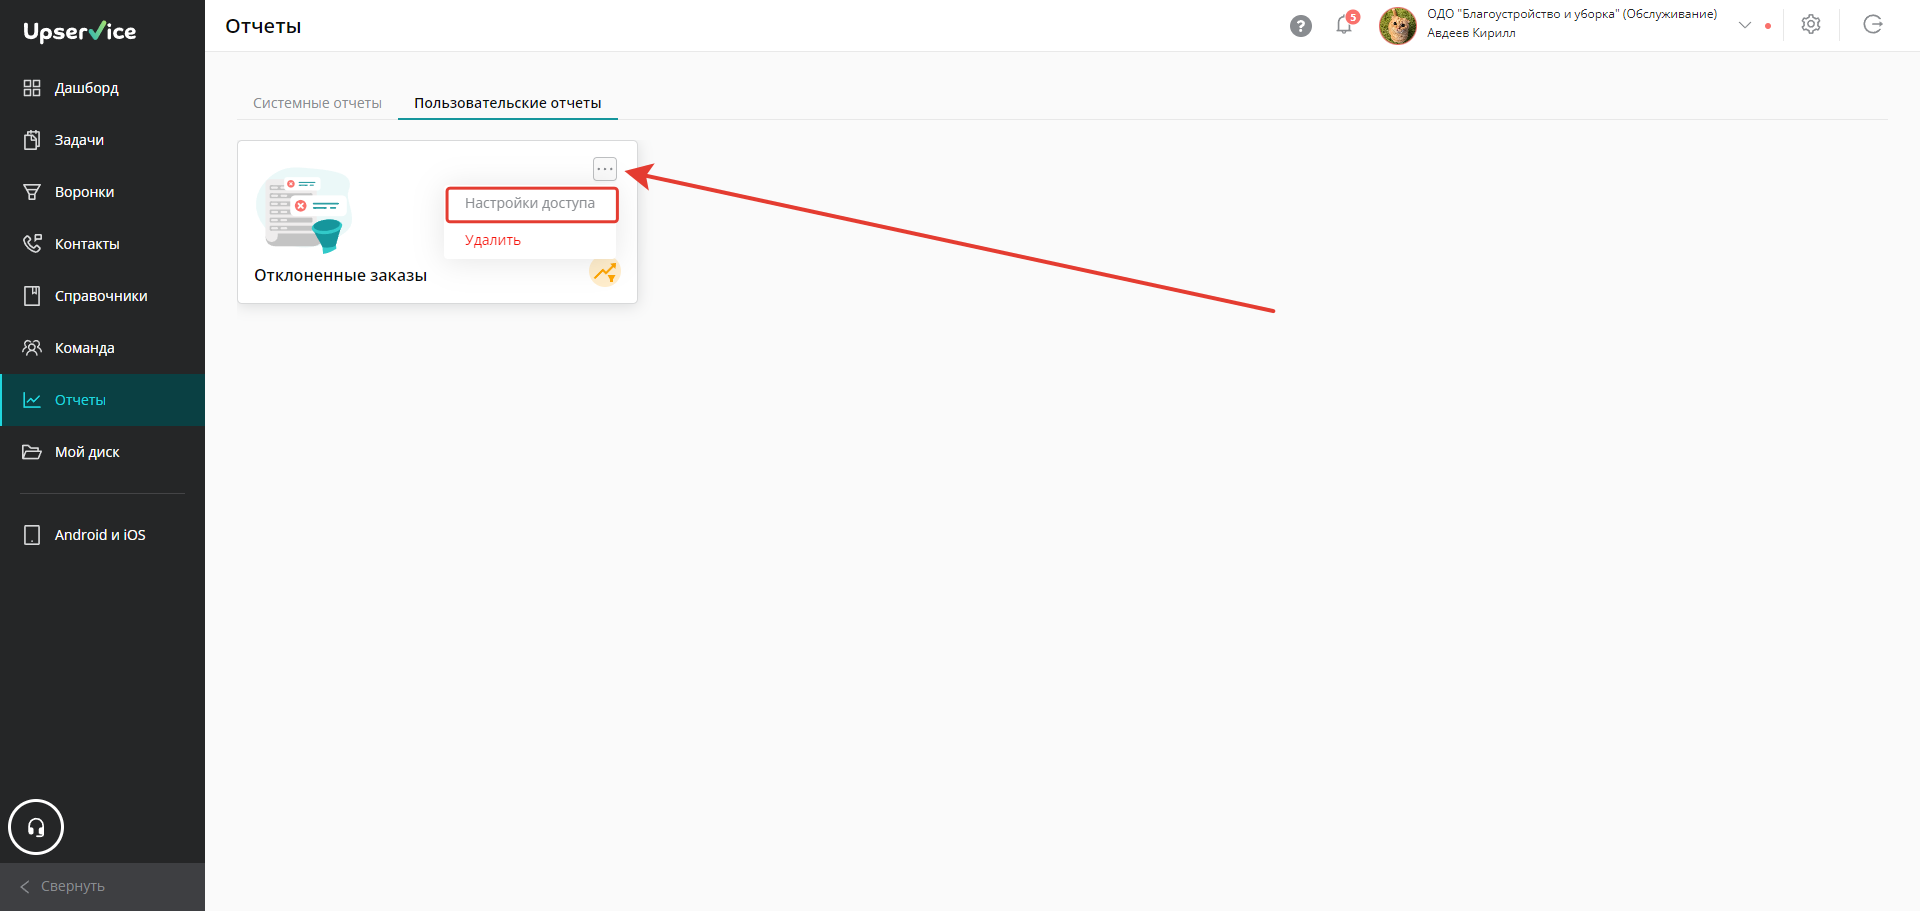Click the logout icon
This screenshot has width=1920, height=911.
(x=1873, y=25)
